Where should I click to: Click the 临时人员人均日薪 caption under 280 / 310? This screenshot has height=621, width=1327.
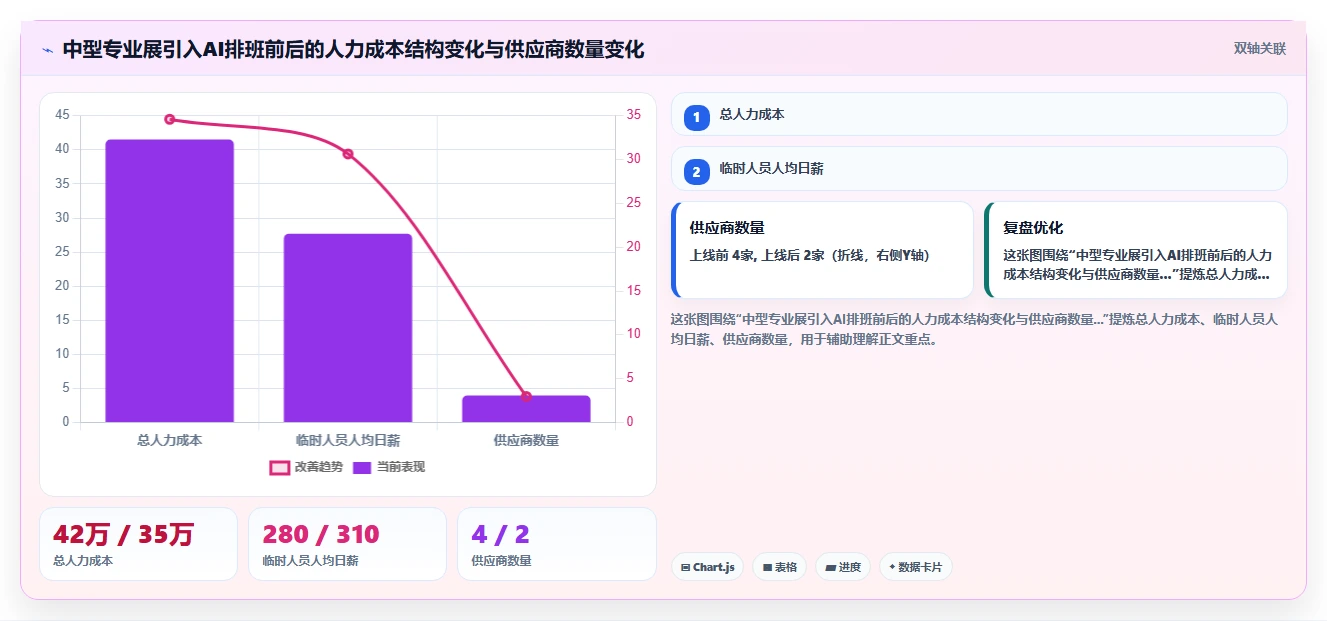(x=310, y=561)
